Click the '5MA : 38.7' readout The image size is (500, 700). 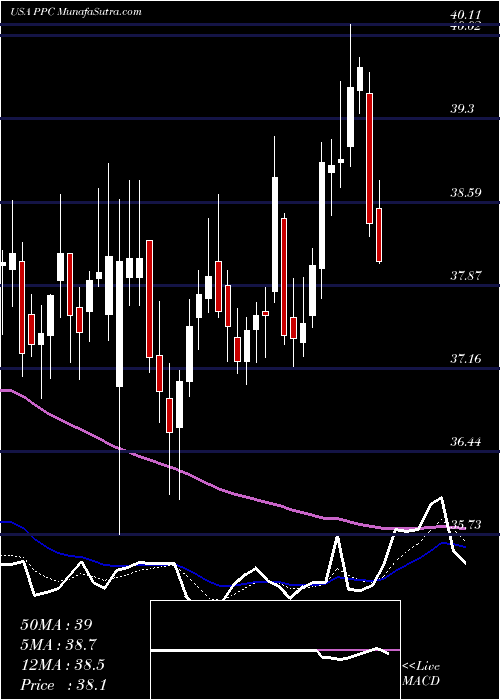[59, 645]
